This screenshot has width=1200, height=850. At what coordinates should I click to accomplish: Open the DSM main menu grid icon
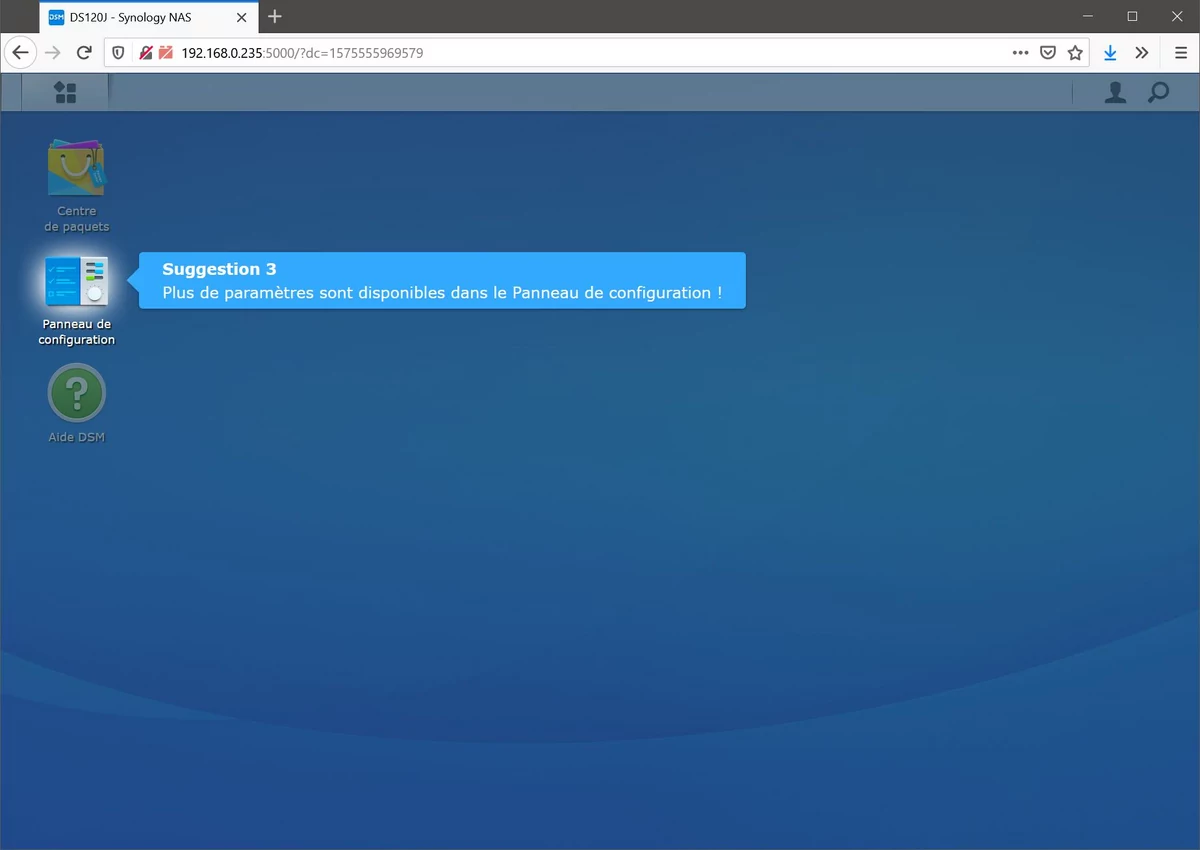point(65,92)
